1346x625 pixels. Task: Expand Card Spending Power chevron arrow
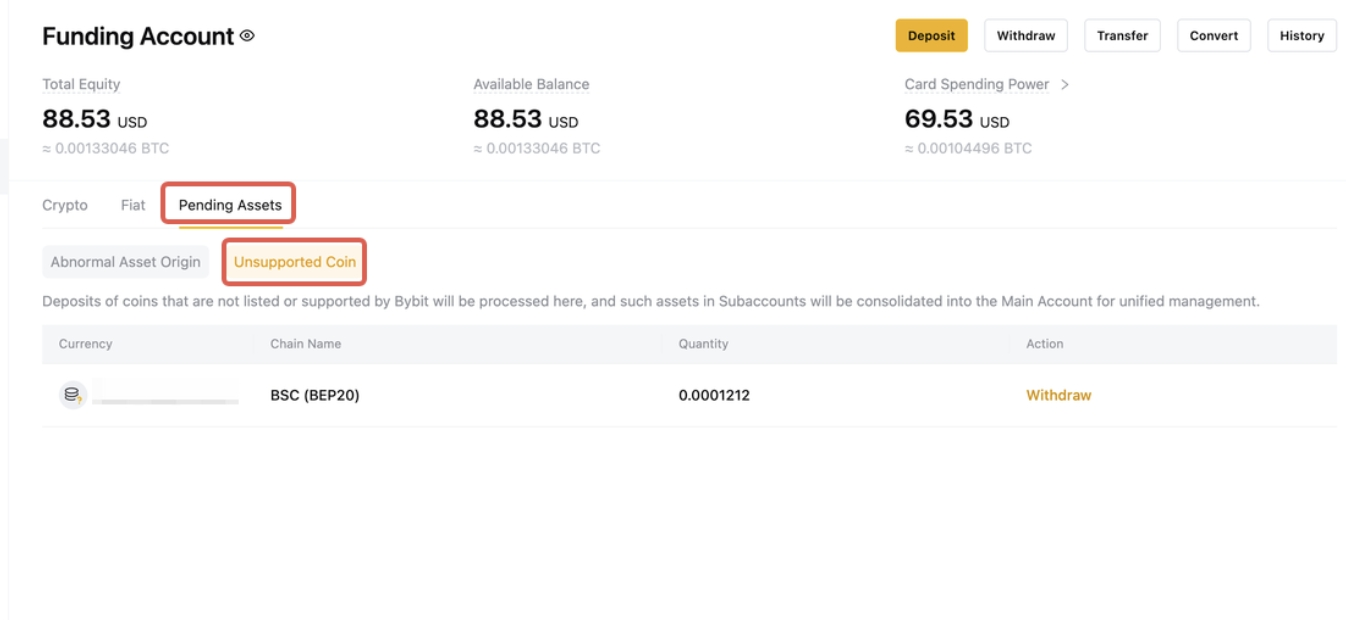(1065, 85)
